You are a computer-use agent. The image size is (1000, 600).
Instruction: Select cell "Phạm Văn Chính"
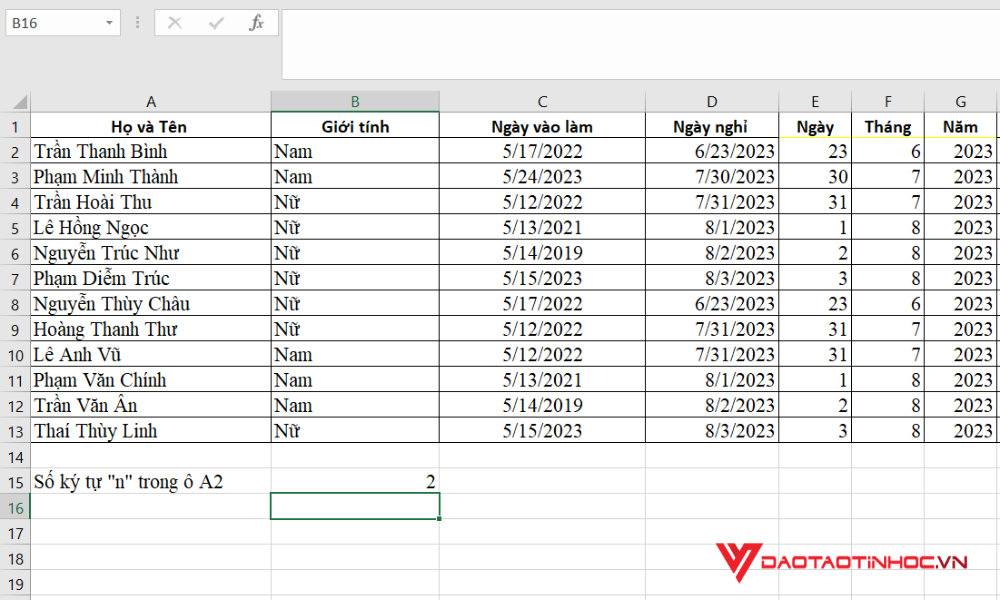151,380
